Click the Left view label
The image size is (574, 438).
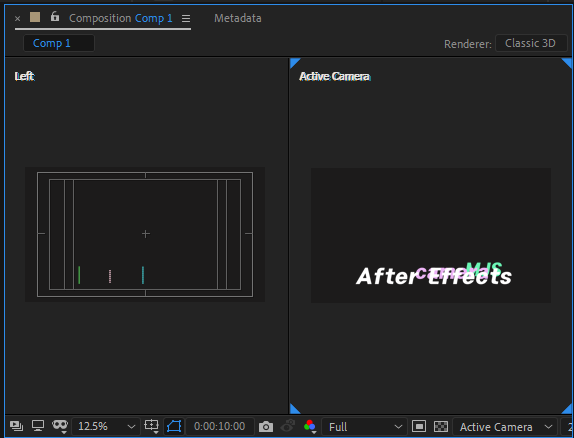[24, 76]
